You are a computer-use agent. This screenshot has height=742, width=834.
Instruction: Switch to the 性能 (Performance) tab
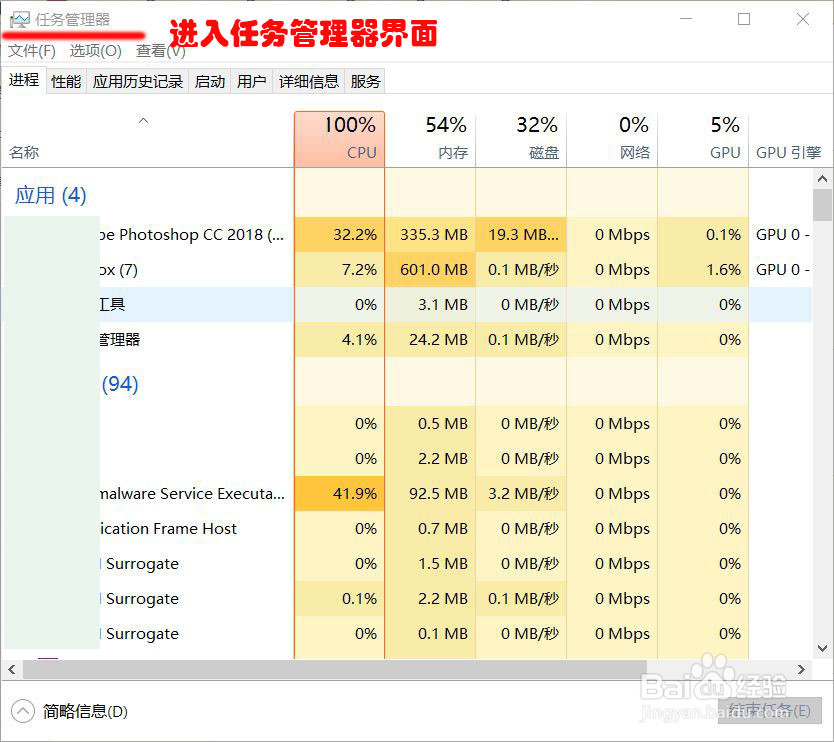tap(65, 81)
